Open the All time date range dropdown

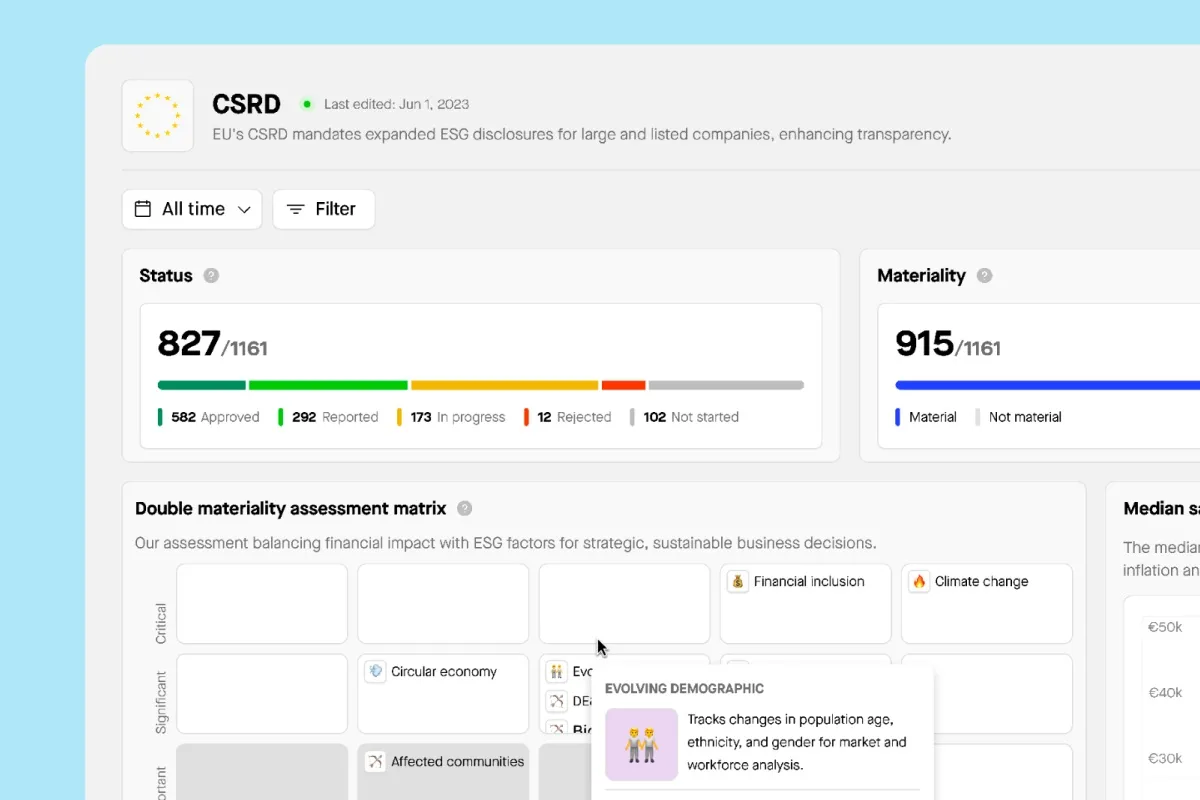[x=192, y=209]
